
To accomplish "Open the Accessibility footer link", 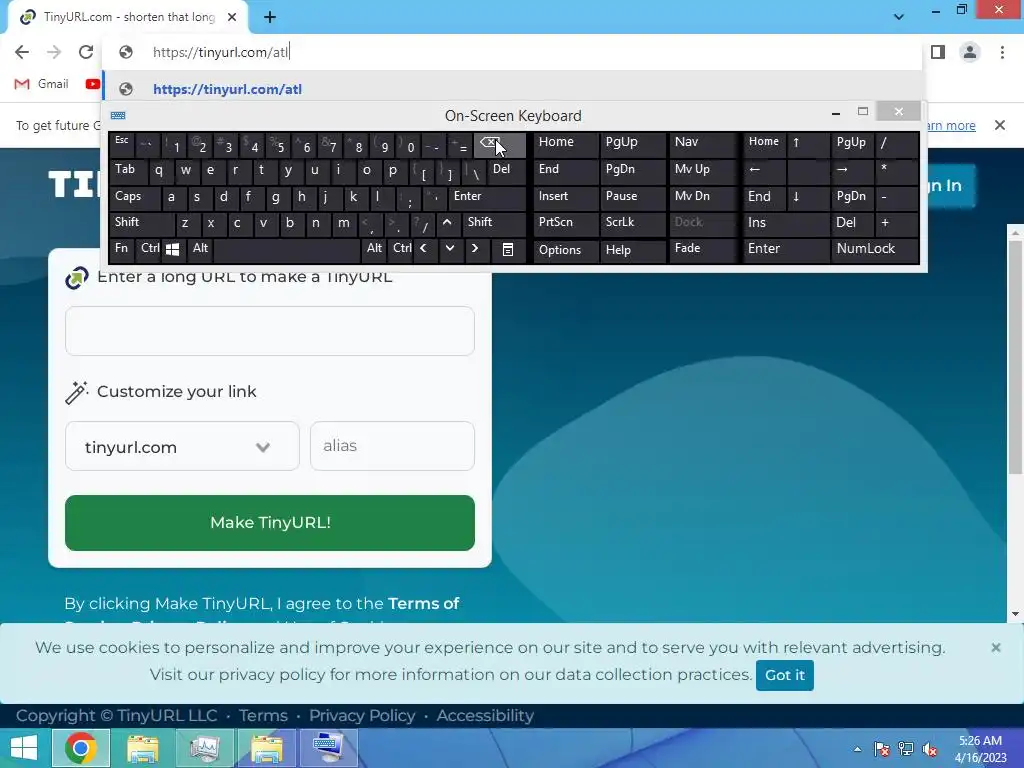I will click(x=485, y=716).
